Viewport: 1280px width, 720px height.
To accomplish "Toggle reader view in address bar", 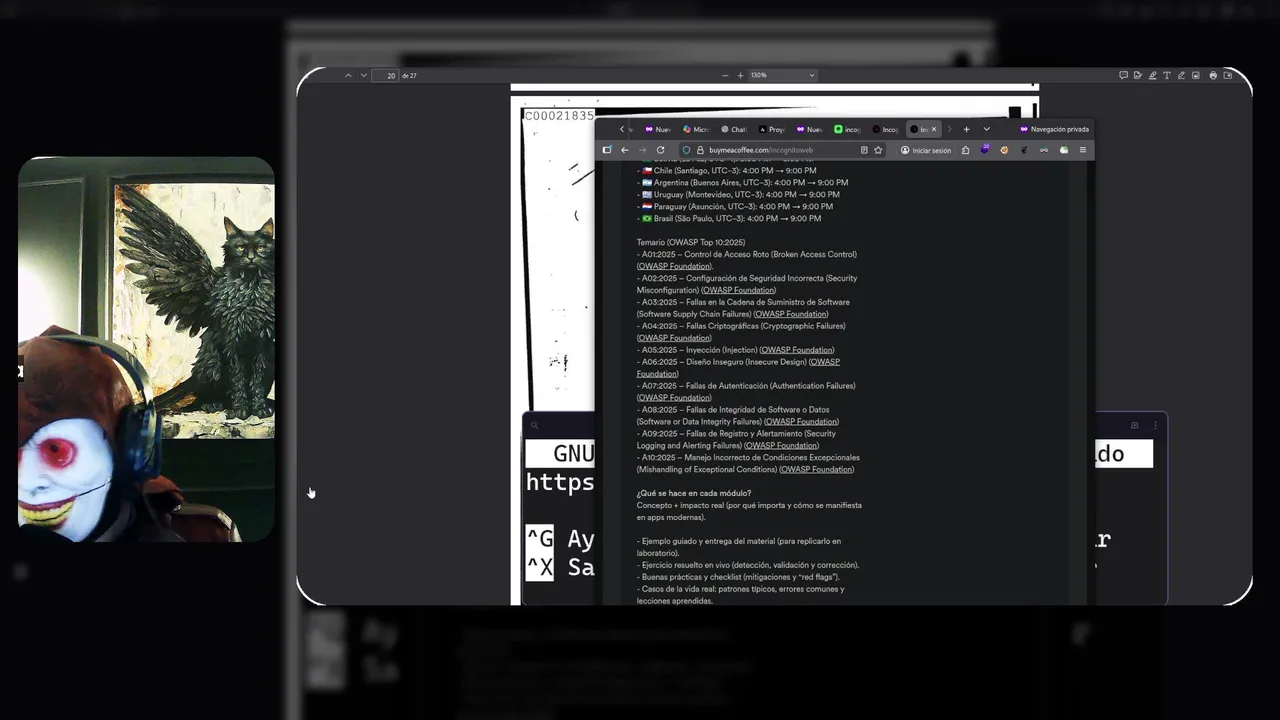I will [864, 150].
